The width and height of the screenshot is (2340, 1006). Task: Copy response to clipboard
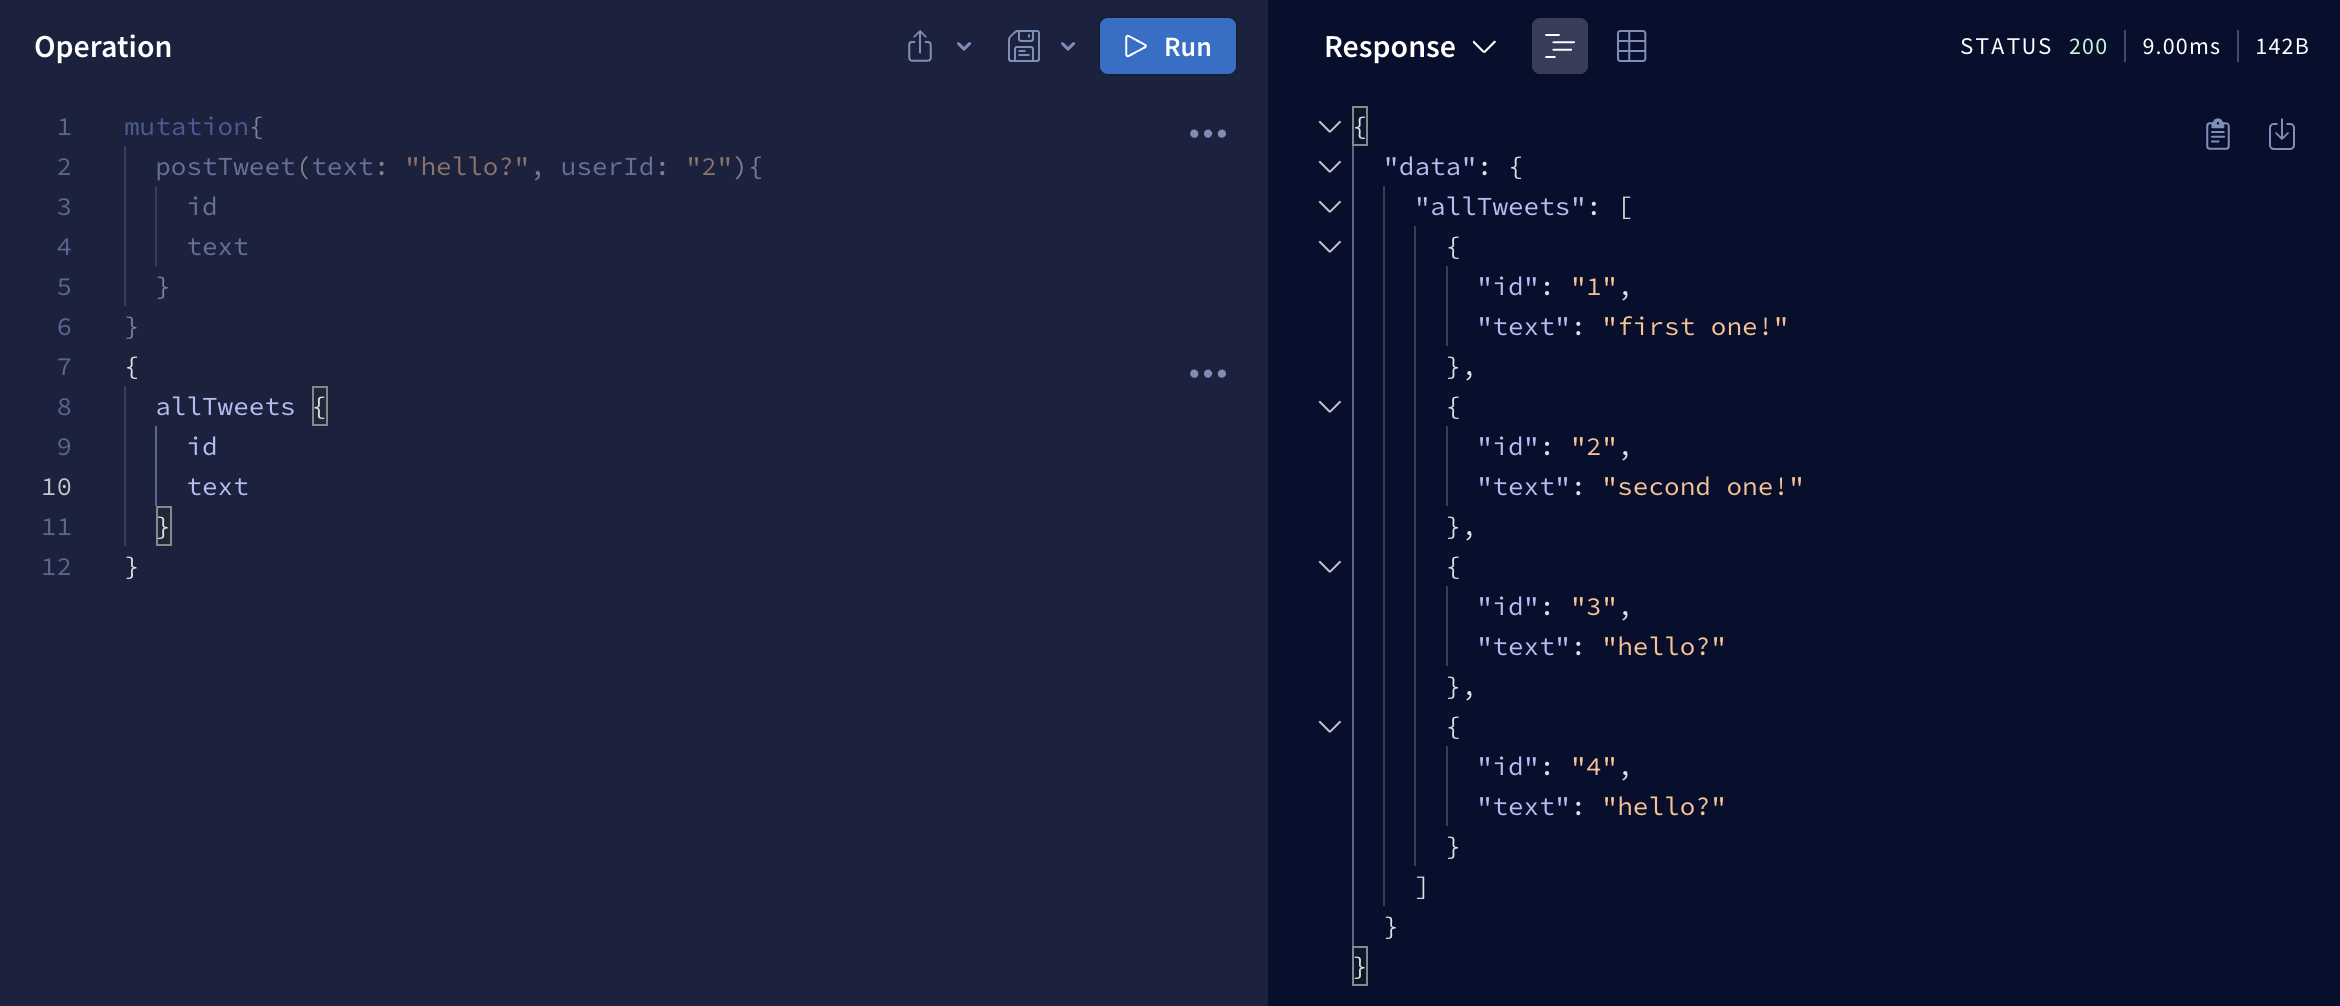[2218, 134]
